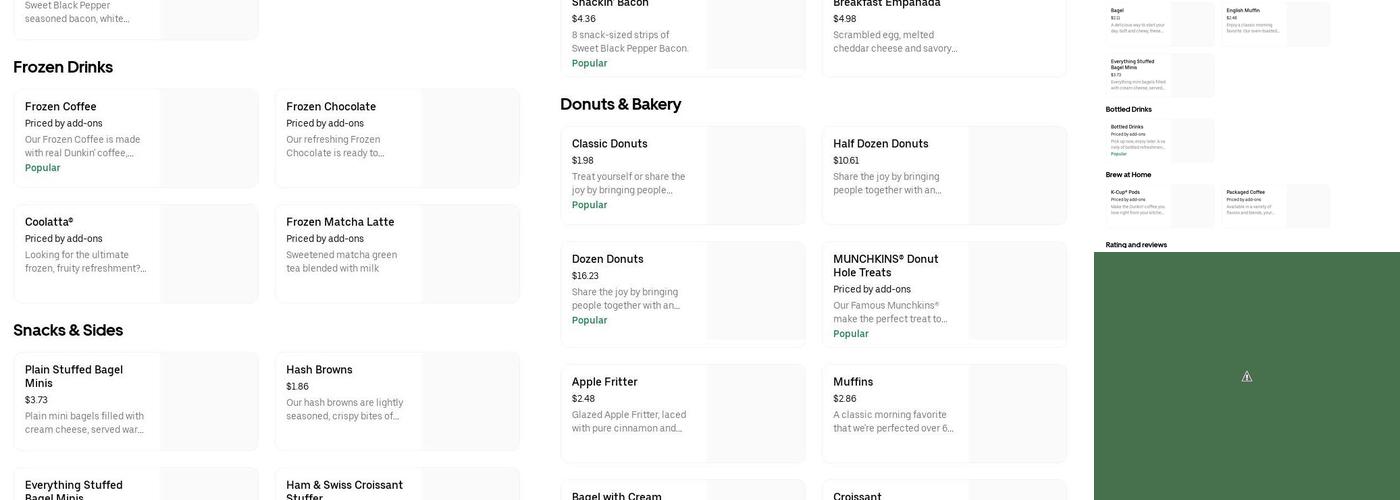Open the small Bottled Drinks item card
The image size is (1400, 500).
(1136, 140)
